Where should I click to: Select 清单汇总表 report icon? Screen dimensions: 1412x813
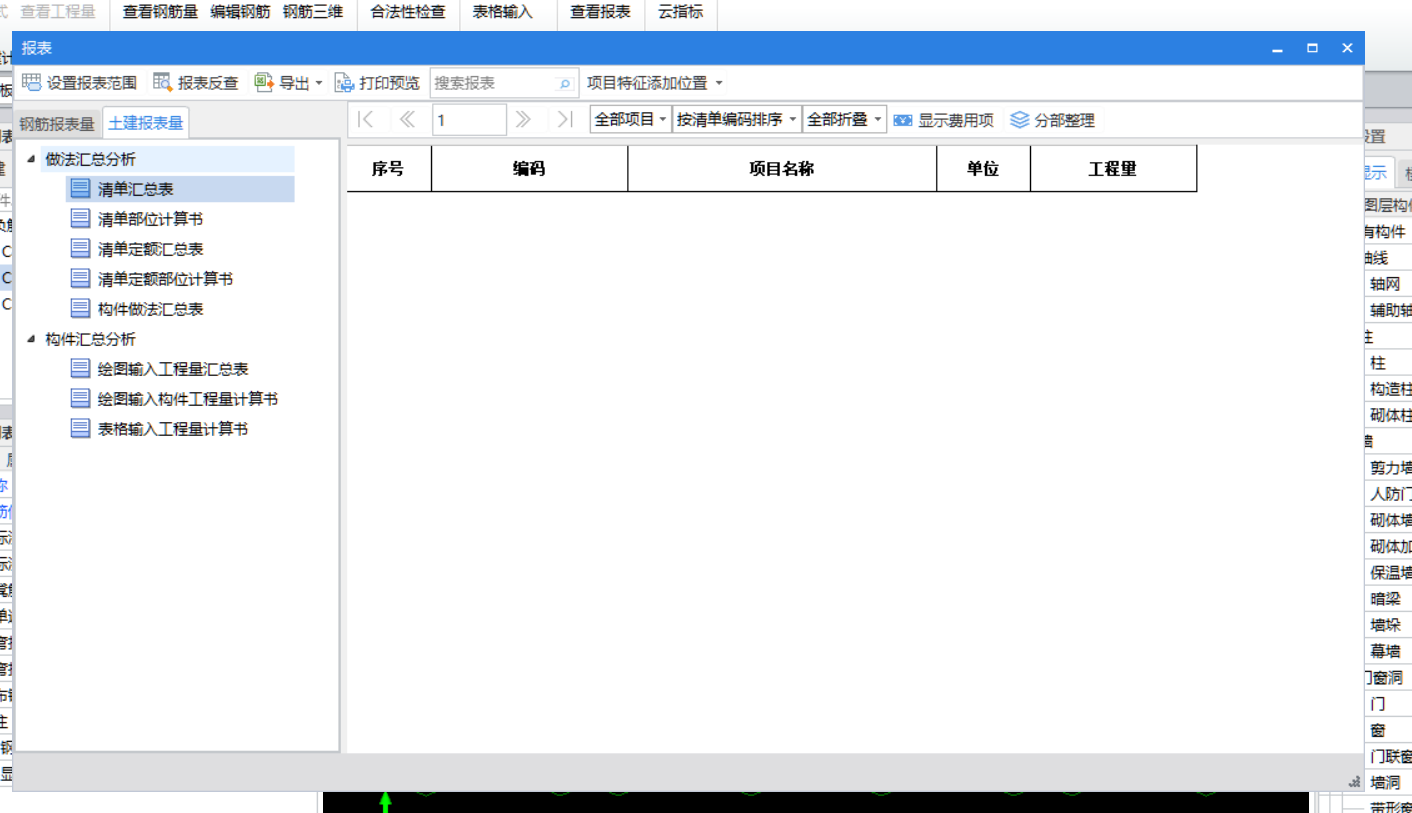tap(80, 188)
